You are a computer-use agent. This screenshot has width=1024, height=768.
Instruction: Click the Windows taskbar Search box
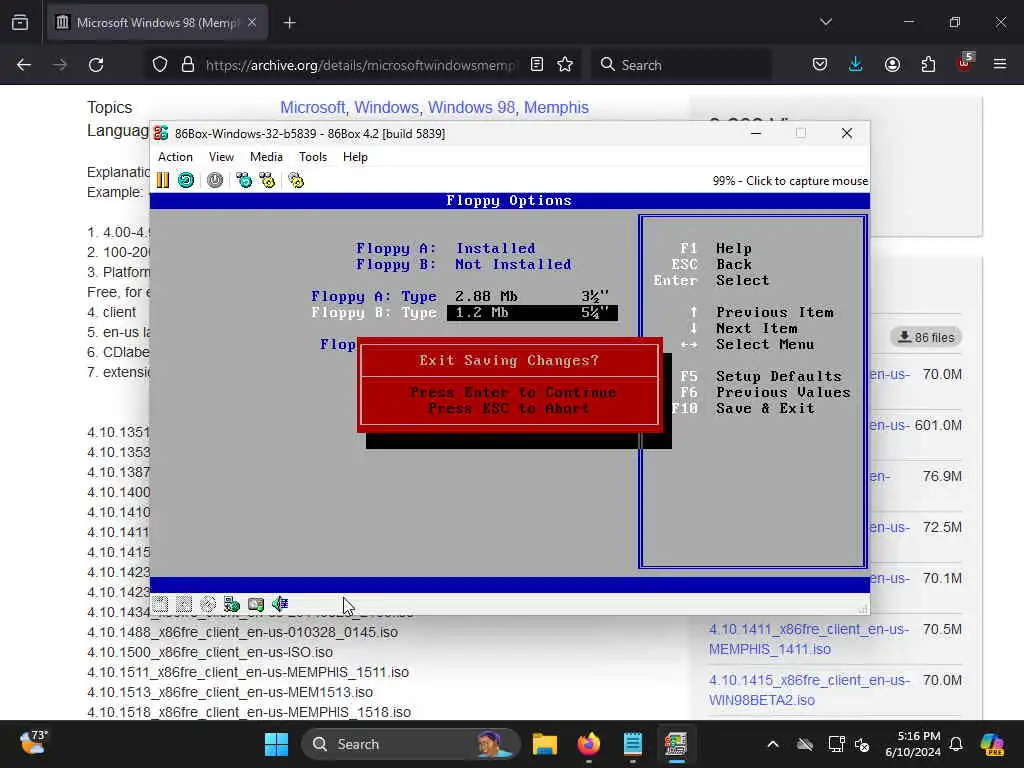pyautogui.click(x=411, y=744)
